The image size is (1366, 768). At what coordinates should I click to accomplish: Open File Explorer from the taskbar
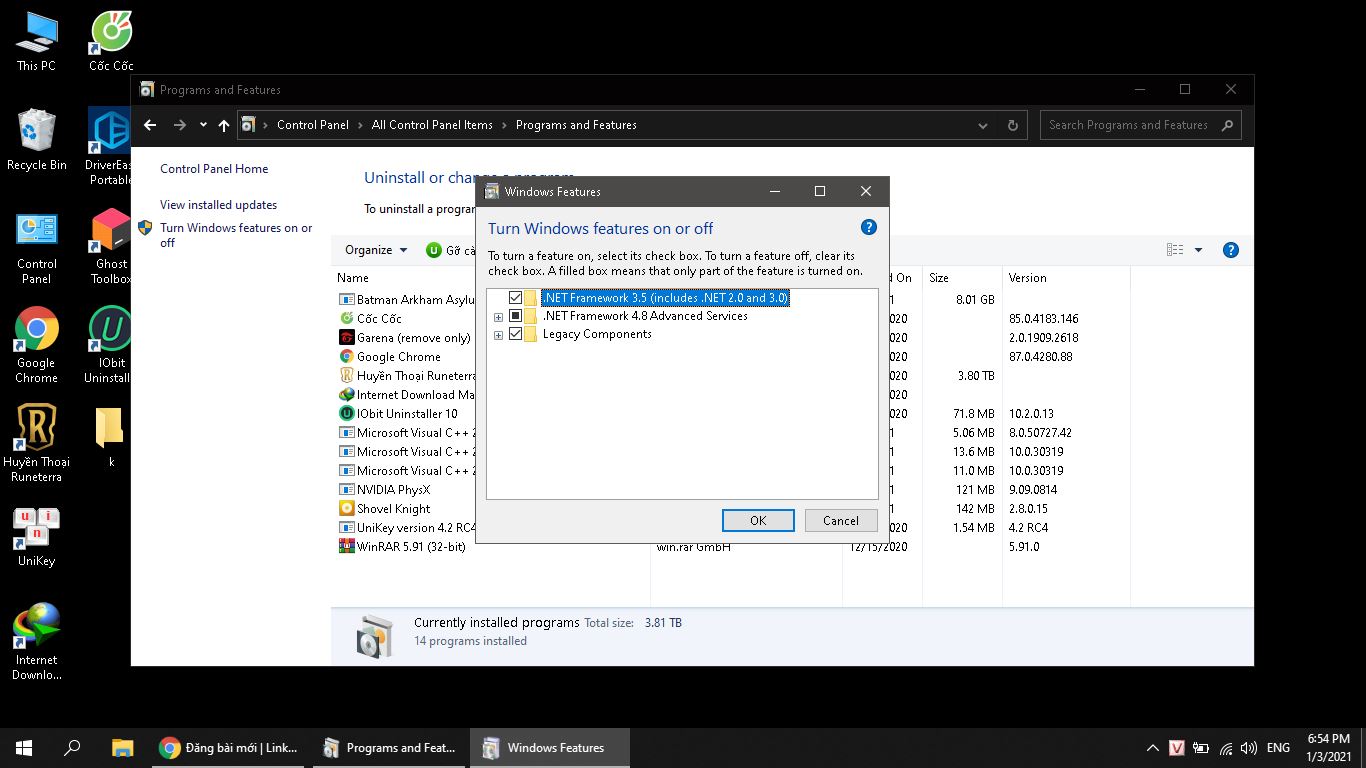[122, 747]
